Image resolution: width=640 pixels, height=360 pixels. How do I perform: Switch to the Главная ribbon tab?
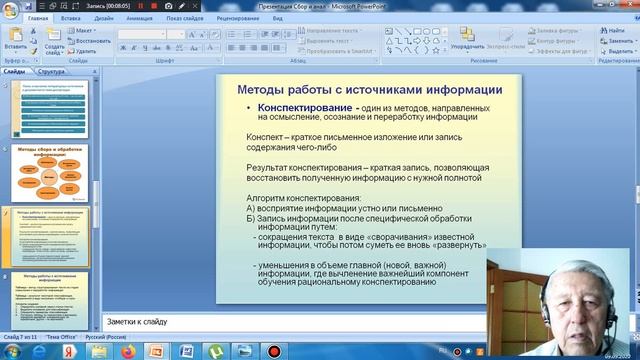pyautogui.click(x=38, y=18)
